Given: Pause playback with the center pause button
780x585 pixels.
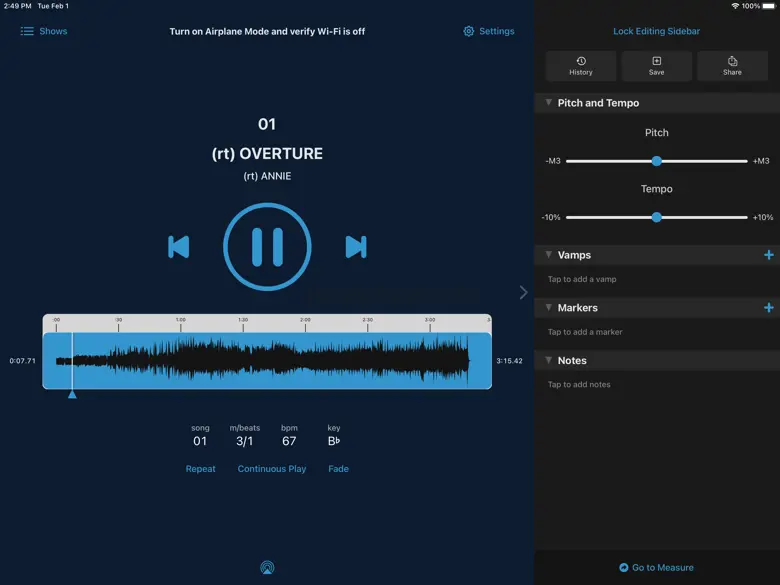Looking at the screenshot, I should click(x=267, y=246).
